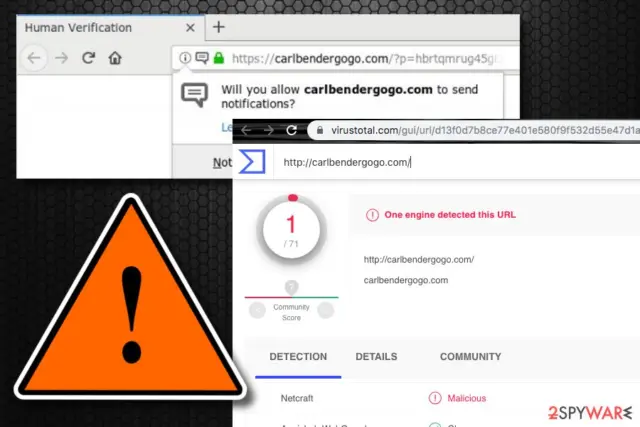Click the alert icon beside One engine detected
This screenshot has height=427, width=640.
(x=372, y=215)
